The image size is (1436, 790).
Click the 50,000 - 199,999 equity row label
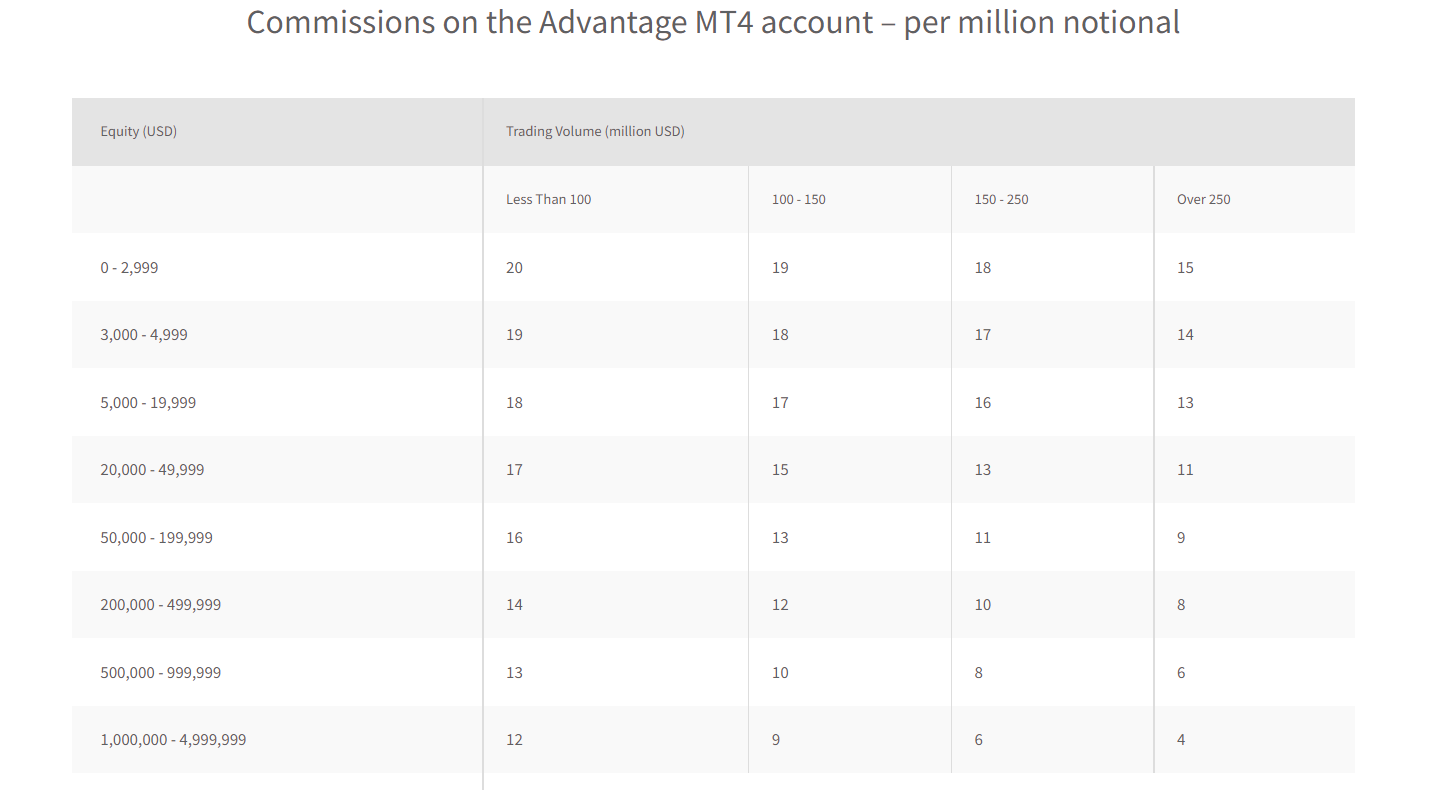point(156,537)
